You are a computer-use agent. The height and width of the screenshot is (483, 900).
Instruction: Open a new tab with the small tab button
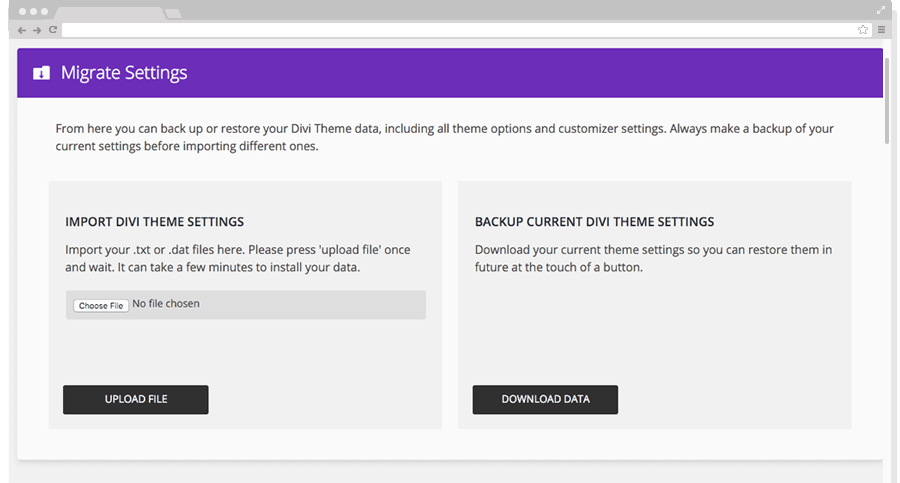[x=174, y=13]
